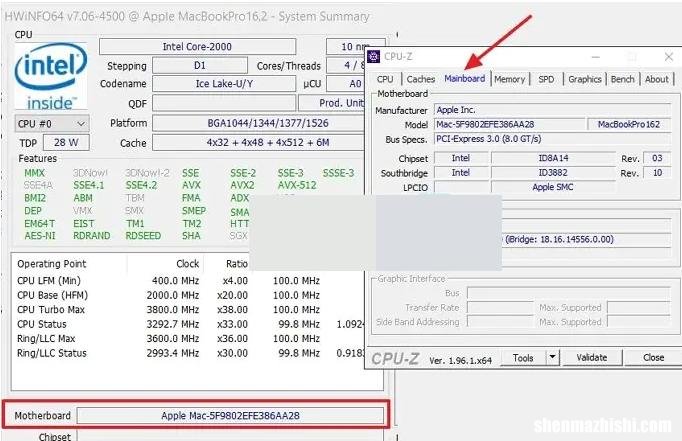This screenshot has width=682, height=441.
Task: Click the Ice Lake-U/Y codename field
Action: click(224, 84)
